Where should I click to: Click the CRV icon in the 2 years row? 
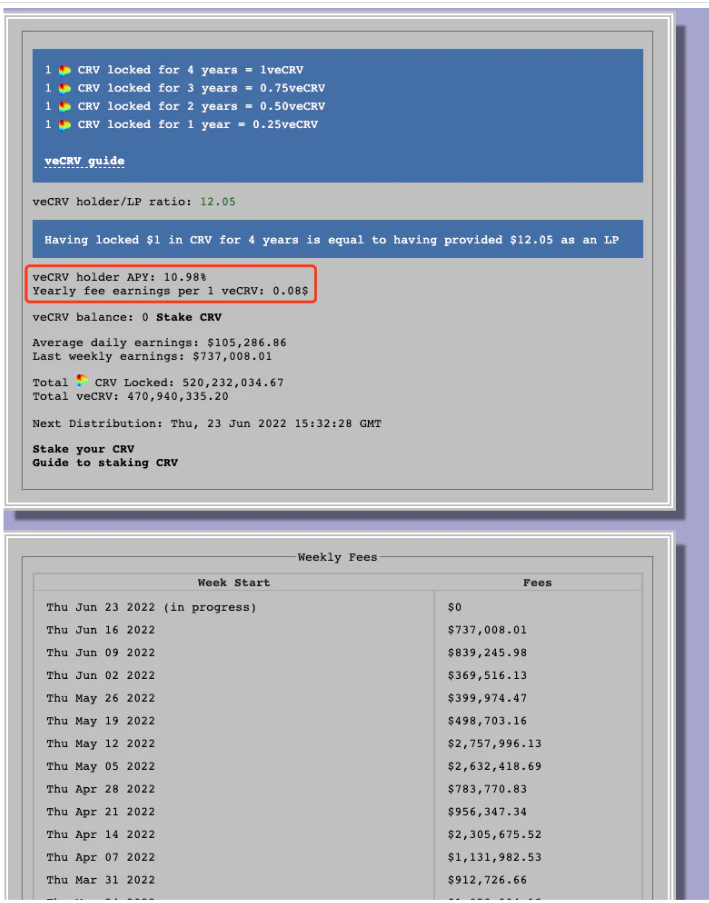pyautogui.click(x=65, y=106)
